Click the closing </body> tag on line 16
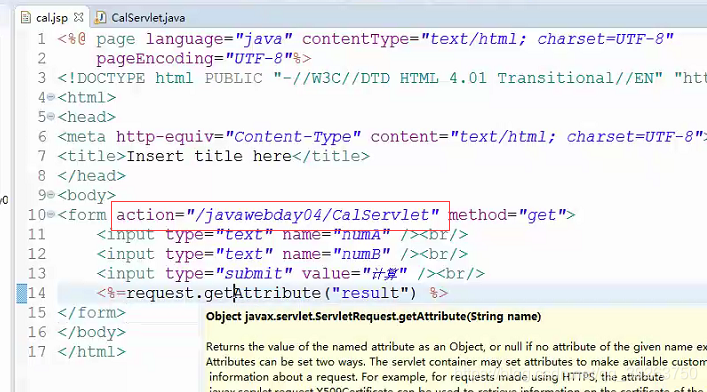The width and height of the screenshot is (707, 392). [92, 332]
